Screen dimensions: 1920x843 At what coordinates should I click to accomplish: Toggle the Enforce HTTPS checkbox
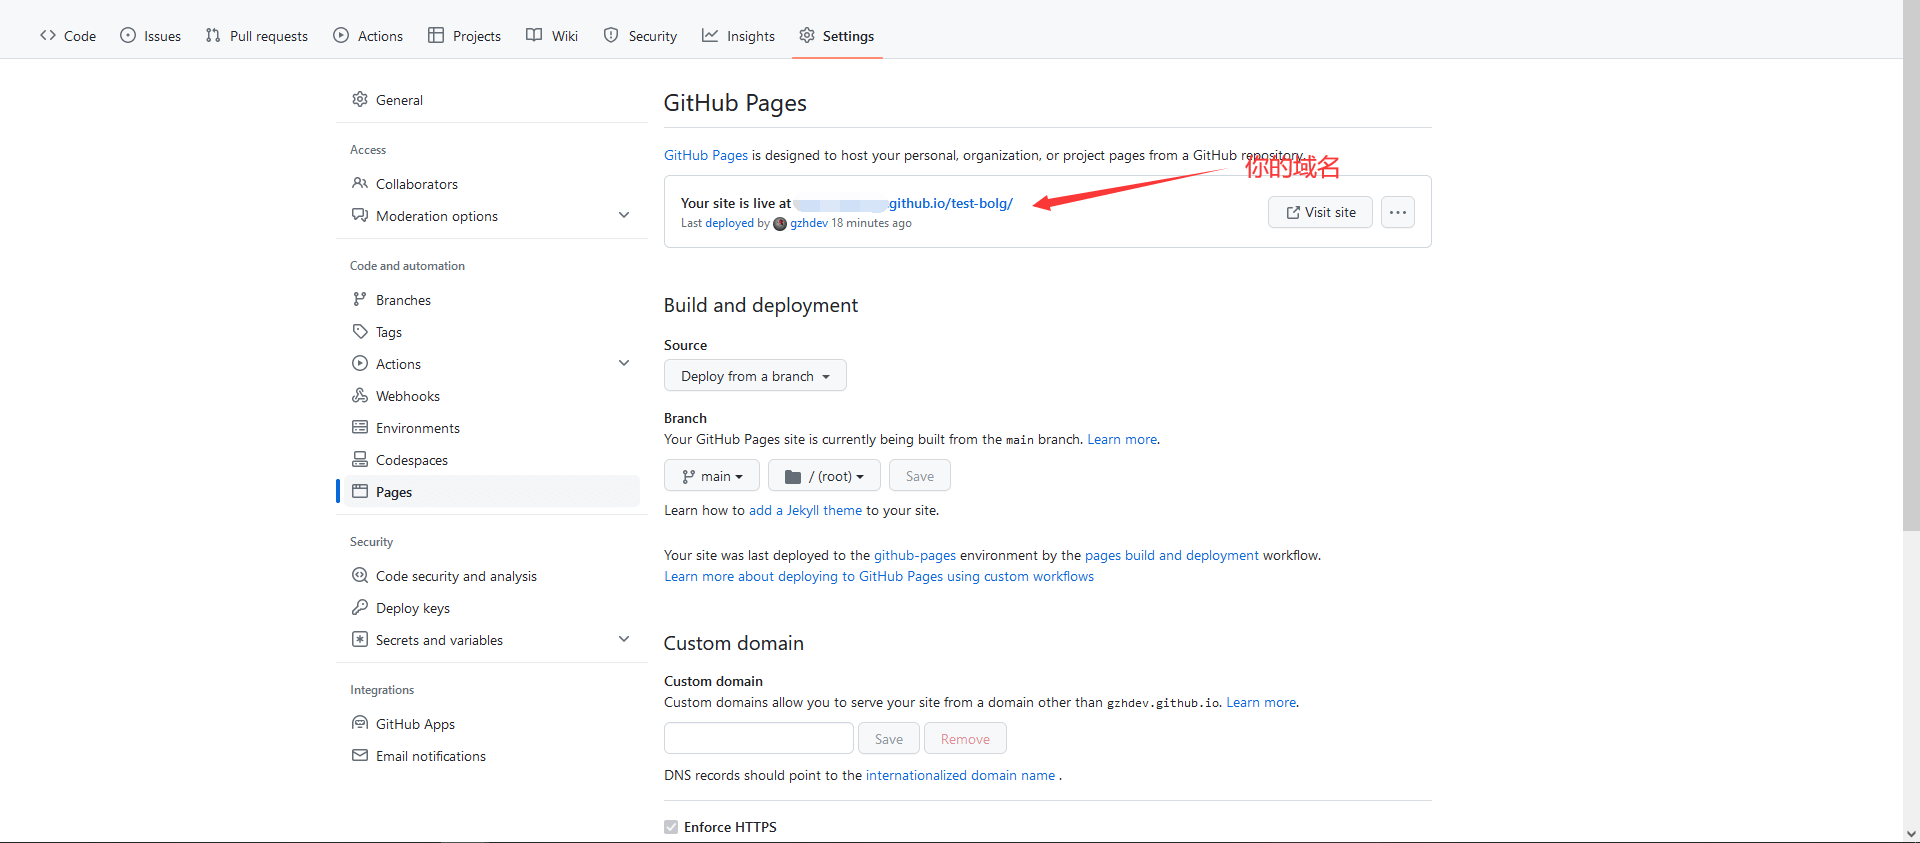[671, 827]
